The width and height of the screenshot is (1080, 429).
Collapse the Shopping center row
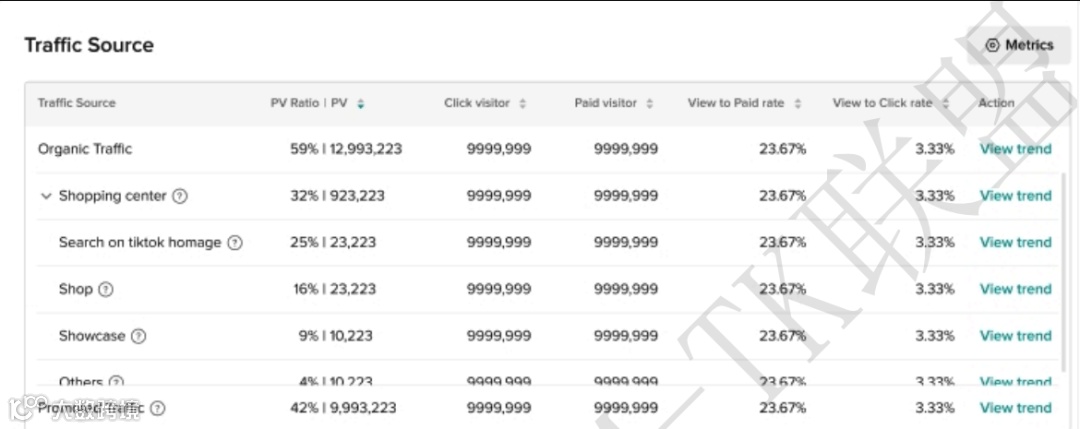click(45, 196)
